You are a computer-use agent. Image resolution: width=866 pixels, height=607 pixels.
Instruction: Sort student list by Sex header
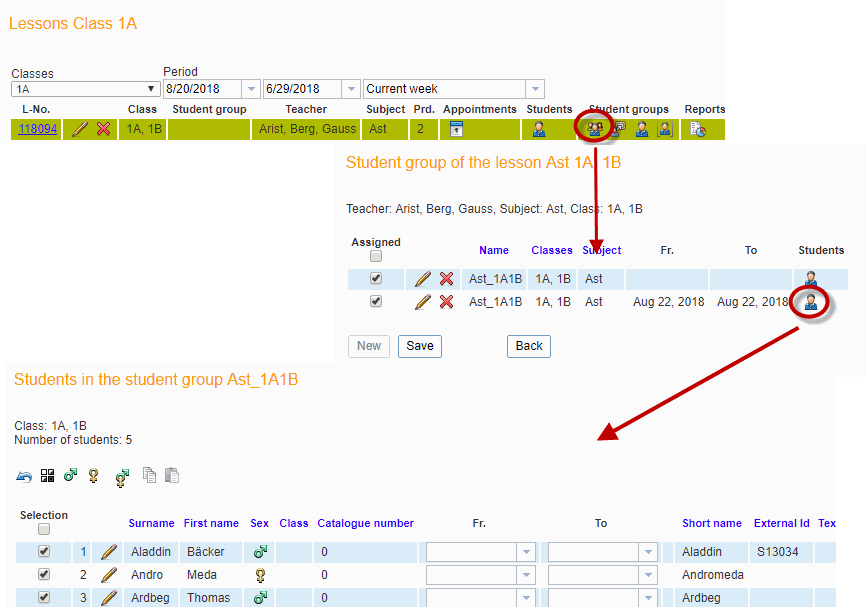(260, 523)
